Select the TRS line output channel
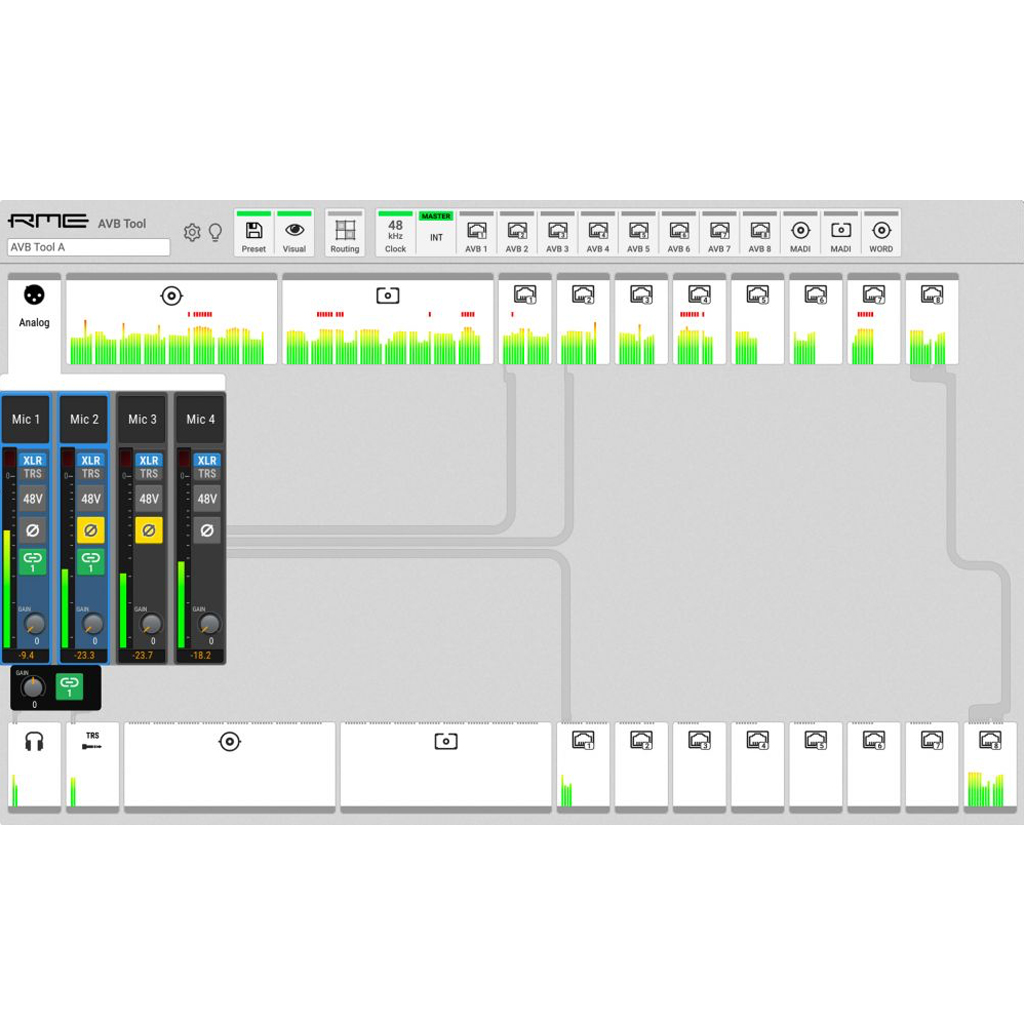This screenshot has height=1024, width=1024. pyautogui.click(x=91, y=741)
